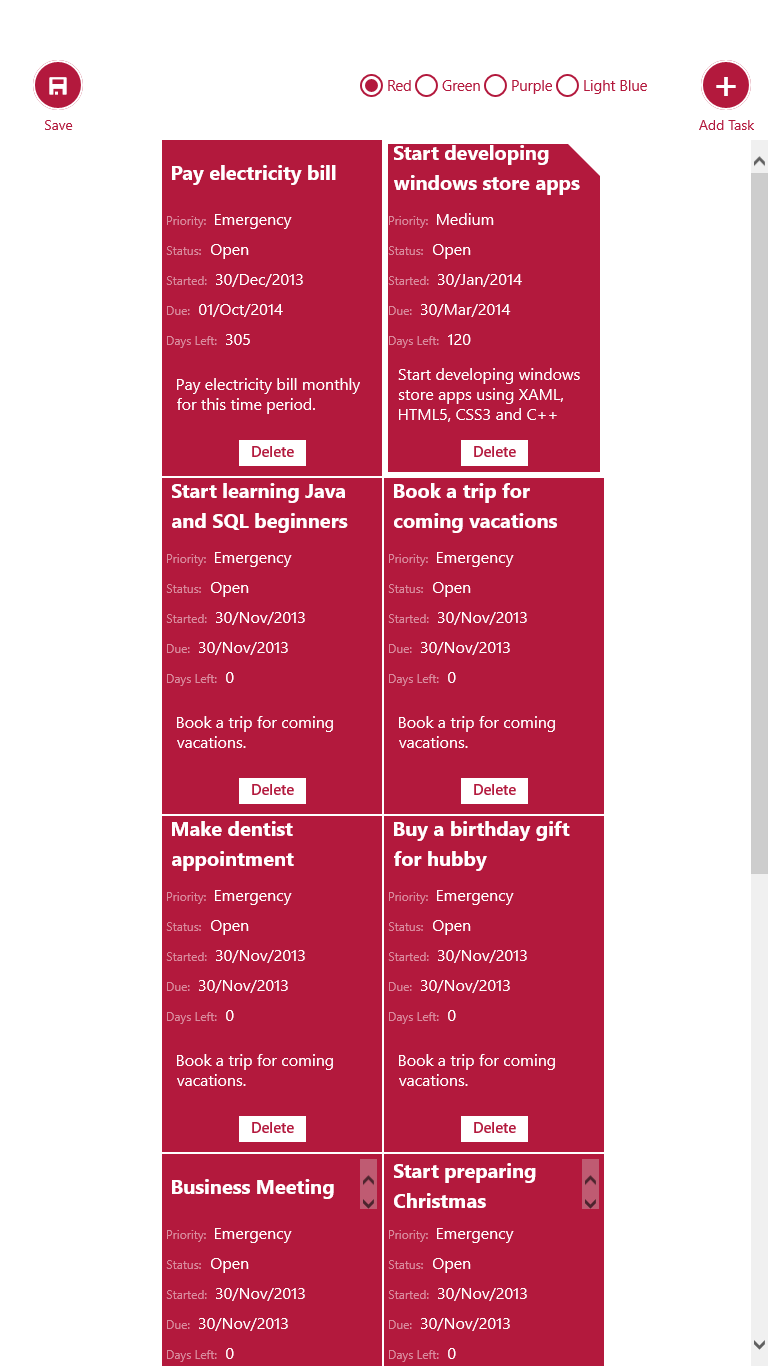This screenshot has height=1366, width=768.
Task: Switch to the Light Blue theme
Action: coord(568,86)
